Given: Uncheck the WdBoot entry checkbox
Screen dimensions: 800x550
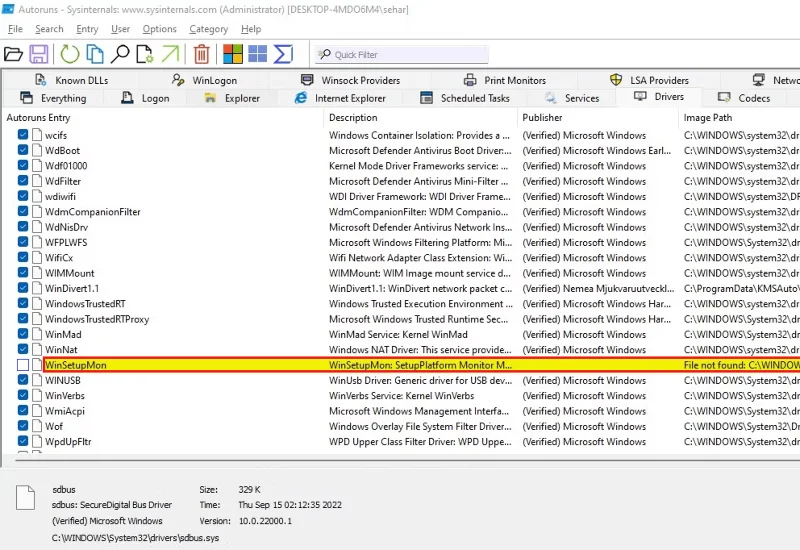Looking at the screenshot, I should (23, 150).
